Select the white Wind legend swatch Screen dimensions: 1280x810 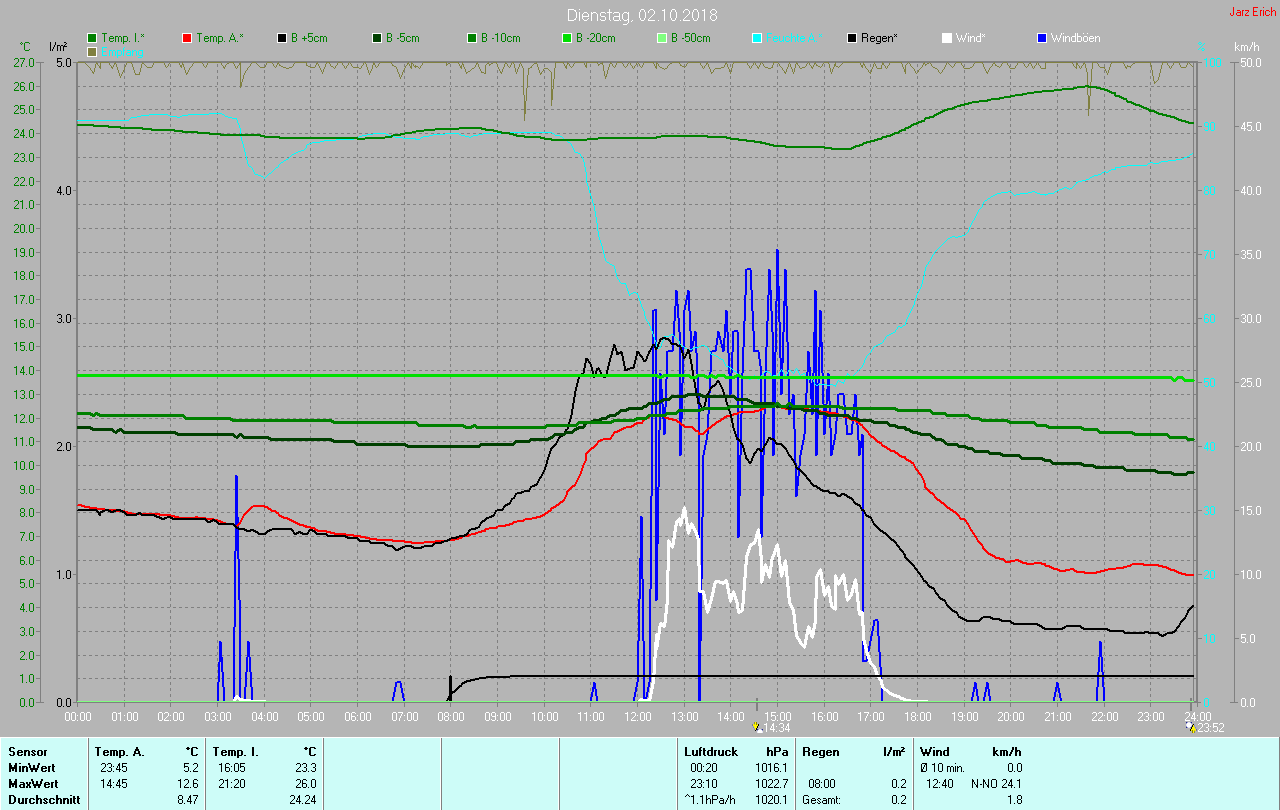[946, 38]
